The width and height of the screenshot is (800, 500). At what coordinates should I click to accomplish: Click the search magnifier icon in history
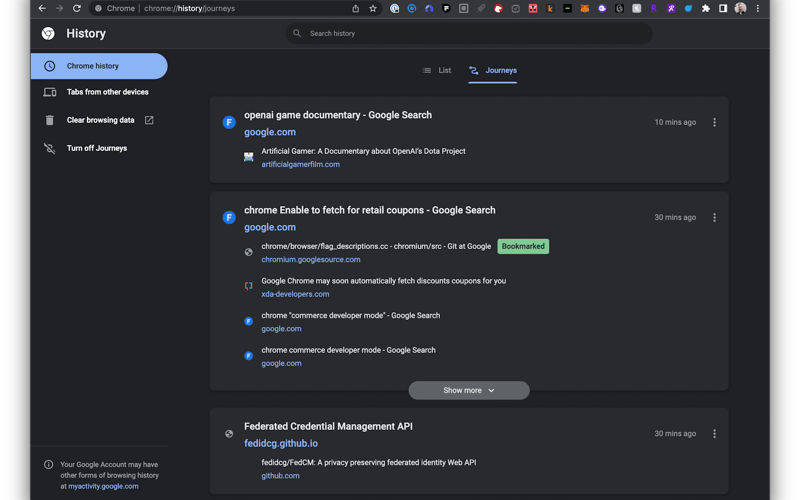[297, 33]
